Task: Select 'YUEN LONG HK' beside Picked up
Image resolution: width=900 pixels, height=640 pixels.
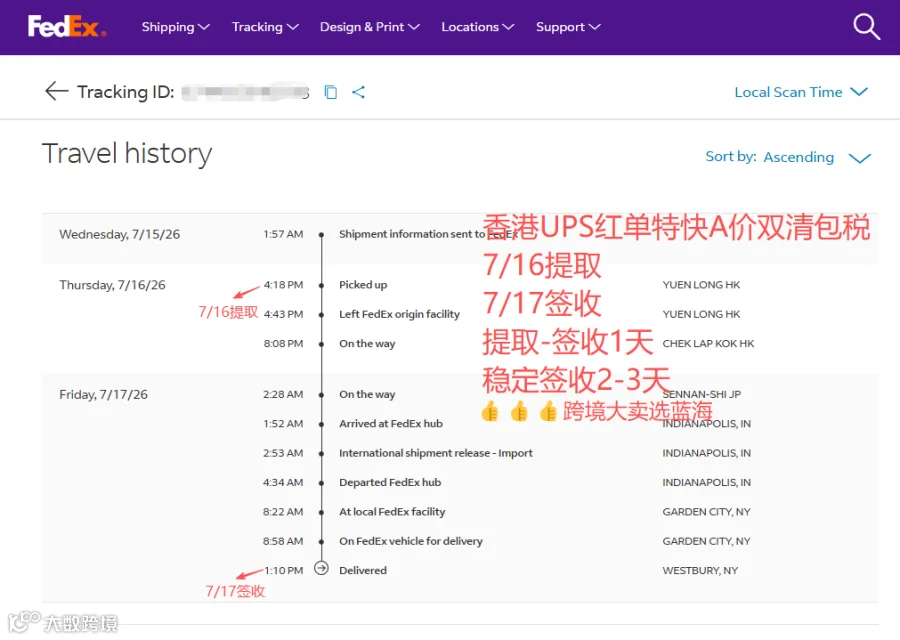Action: [x=701, y=285]
